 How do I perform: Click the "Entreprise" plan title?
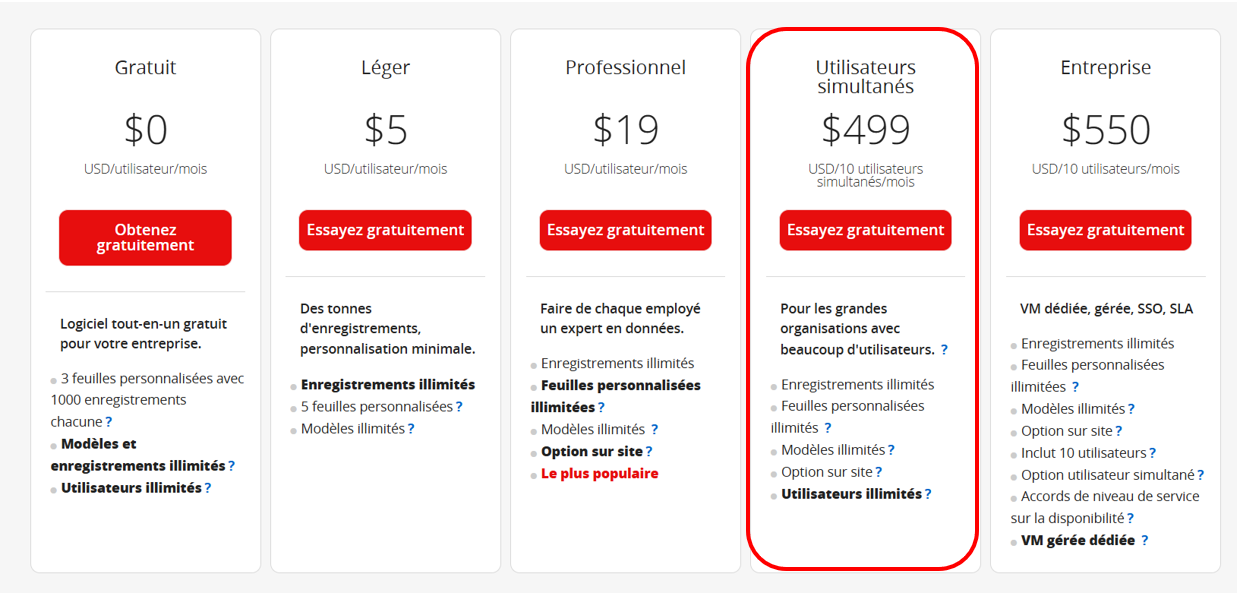1105,68
